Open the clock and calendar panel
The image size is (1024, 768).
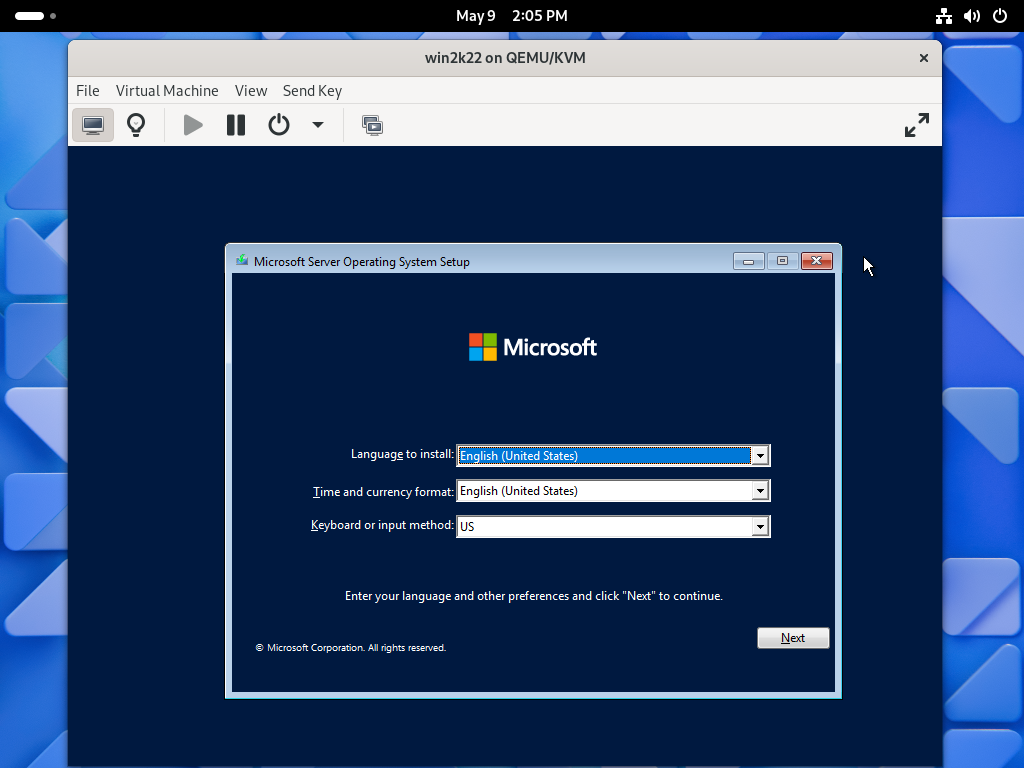tap(511, 16)
